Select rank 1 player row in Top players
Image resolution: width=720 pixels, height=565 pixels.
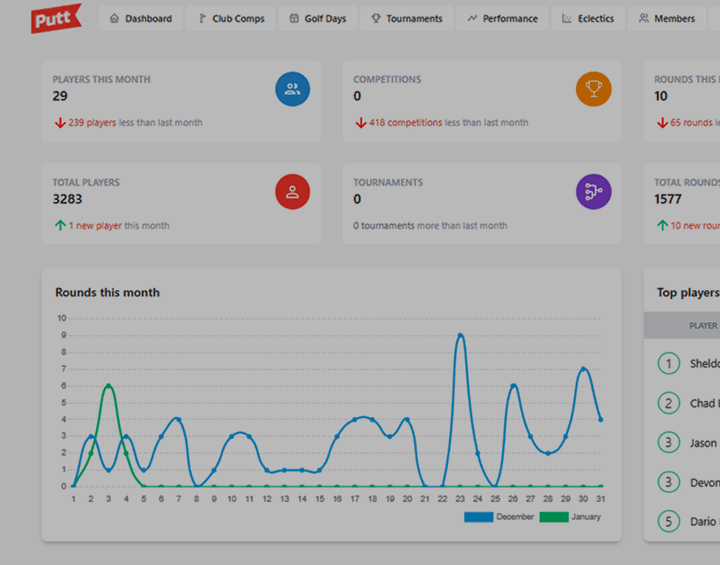tap(690, 364)
